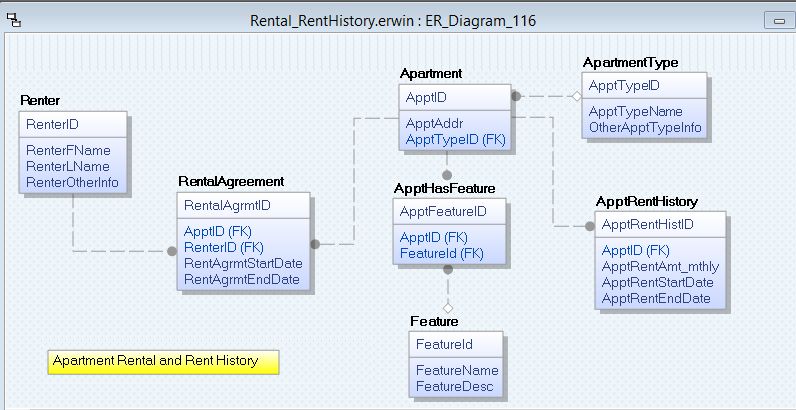Select the ApptRentHistID key field
796x410 pixels.
pyautogui.click(x=647, y=225)
